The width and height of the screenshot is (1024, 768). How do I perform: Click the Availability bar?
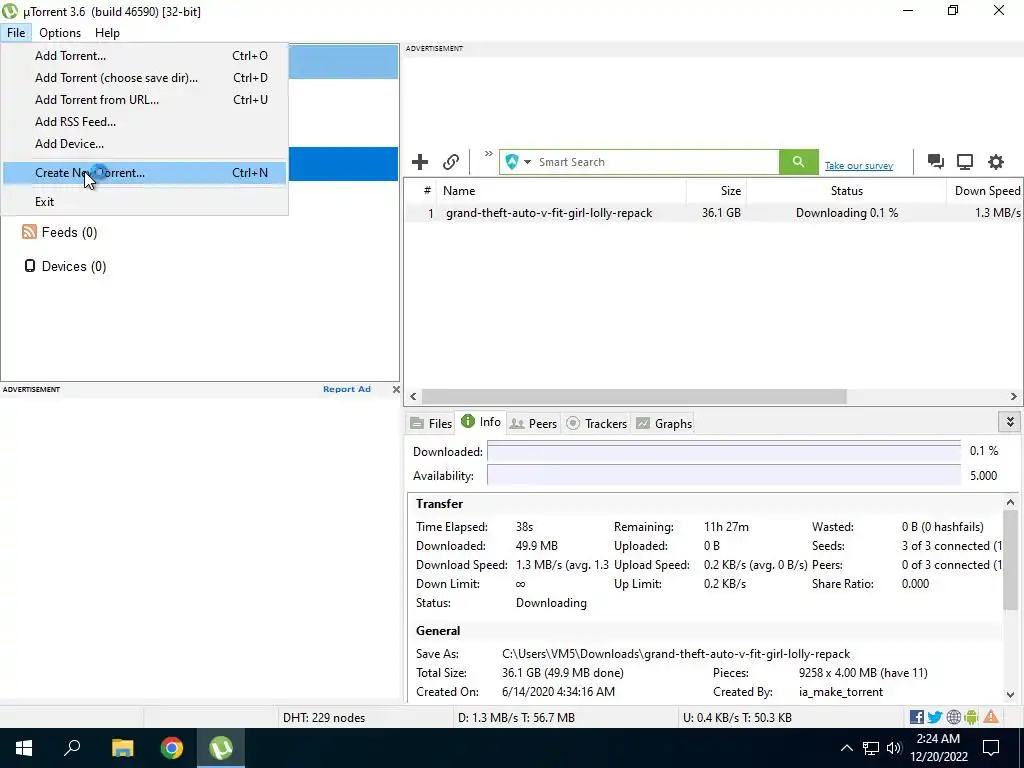click(x=724, y=475)
